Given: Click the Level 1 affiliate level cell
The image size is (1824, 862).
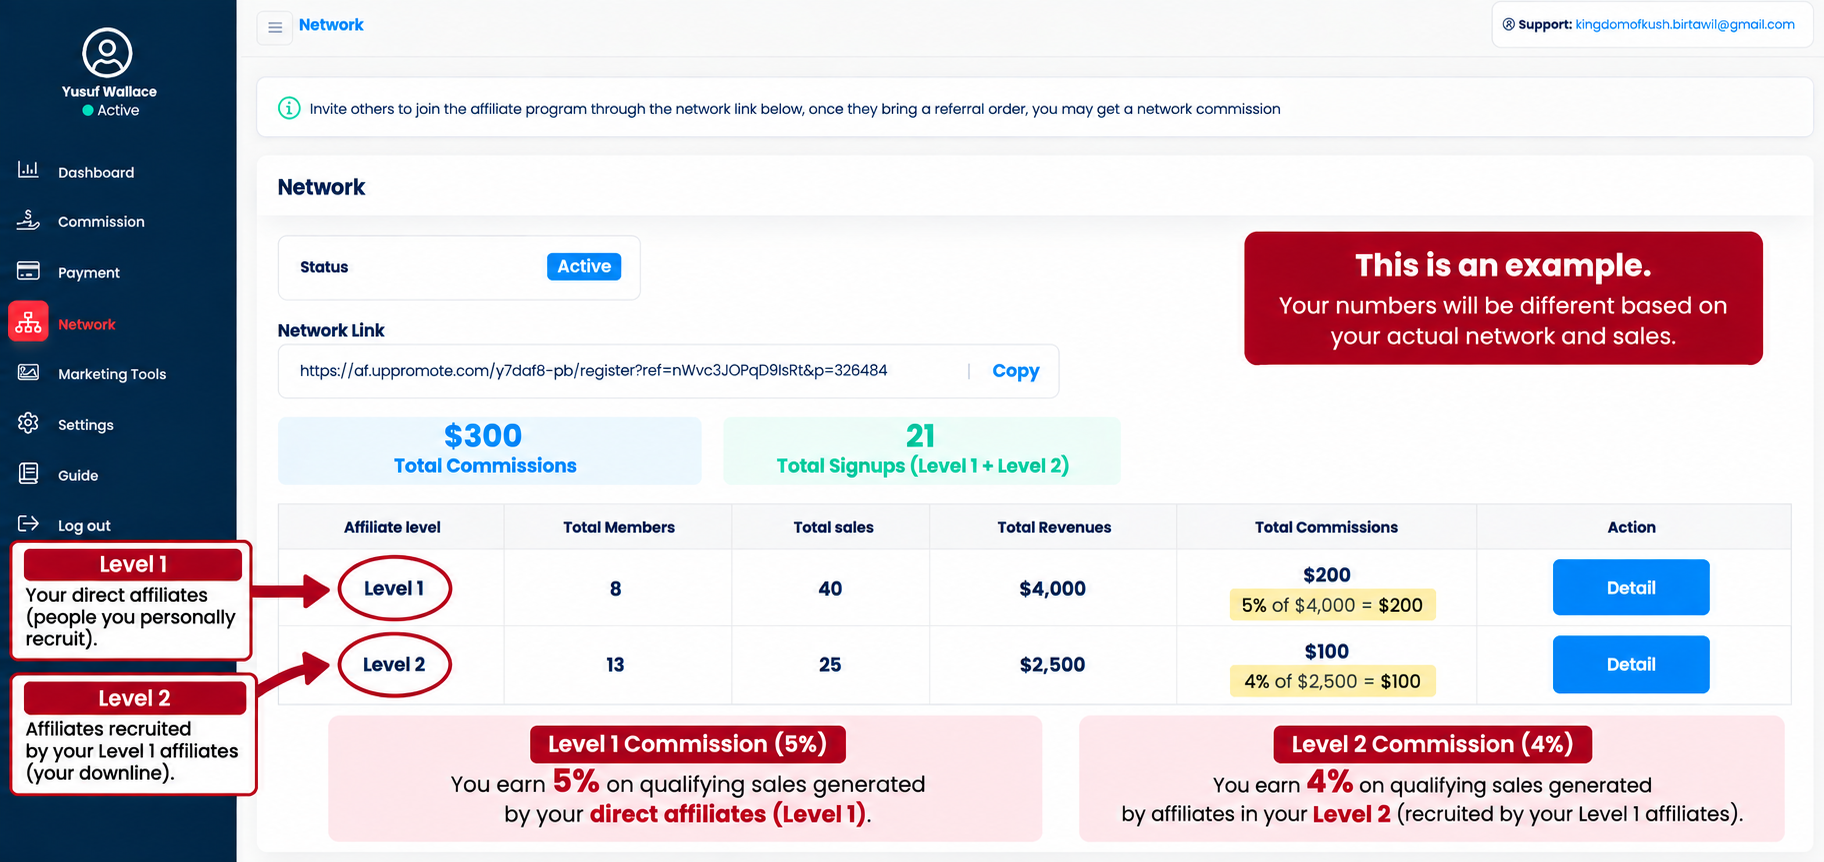Looking at the screenshot, I should point(394,589).
